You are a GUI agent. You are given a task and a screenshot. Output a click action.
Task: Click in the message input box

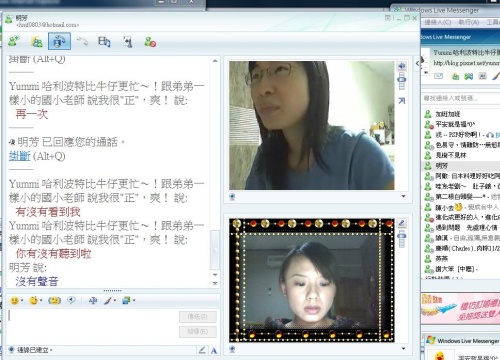click(x=92, y=325)
